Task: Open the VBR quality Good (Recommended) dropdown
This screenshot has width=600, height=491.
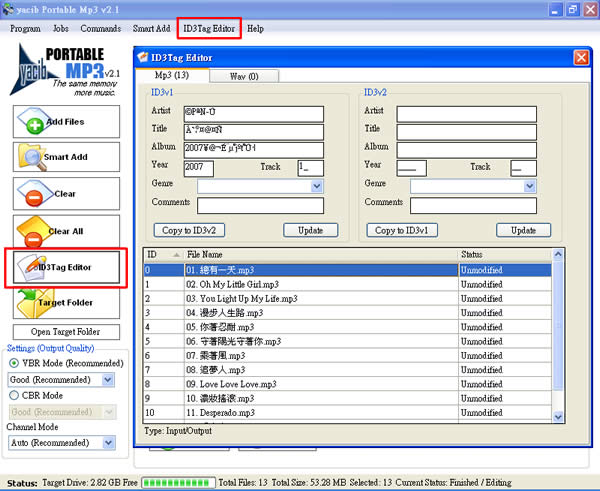Action: 108,380
